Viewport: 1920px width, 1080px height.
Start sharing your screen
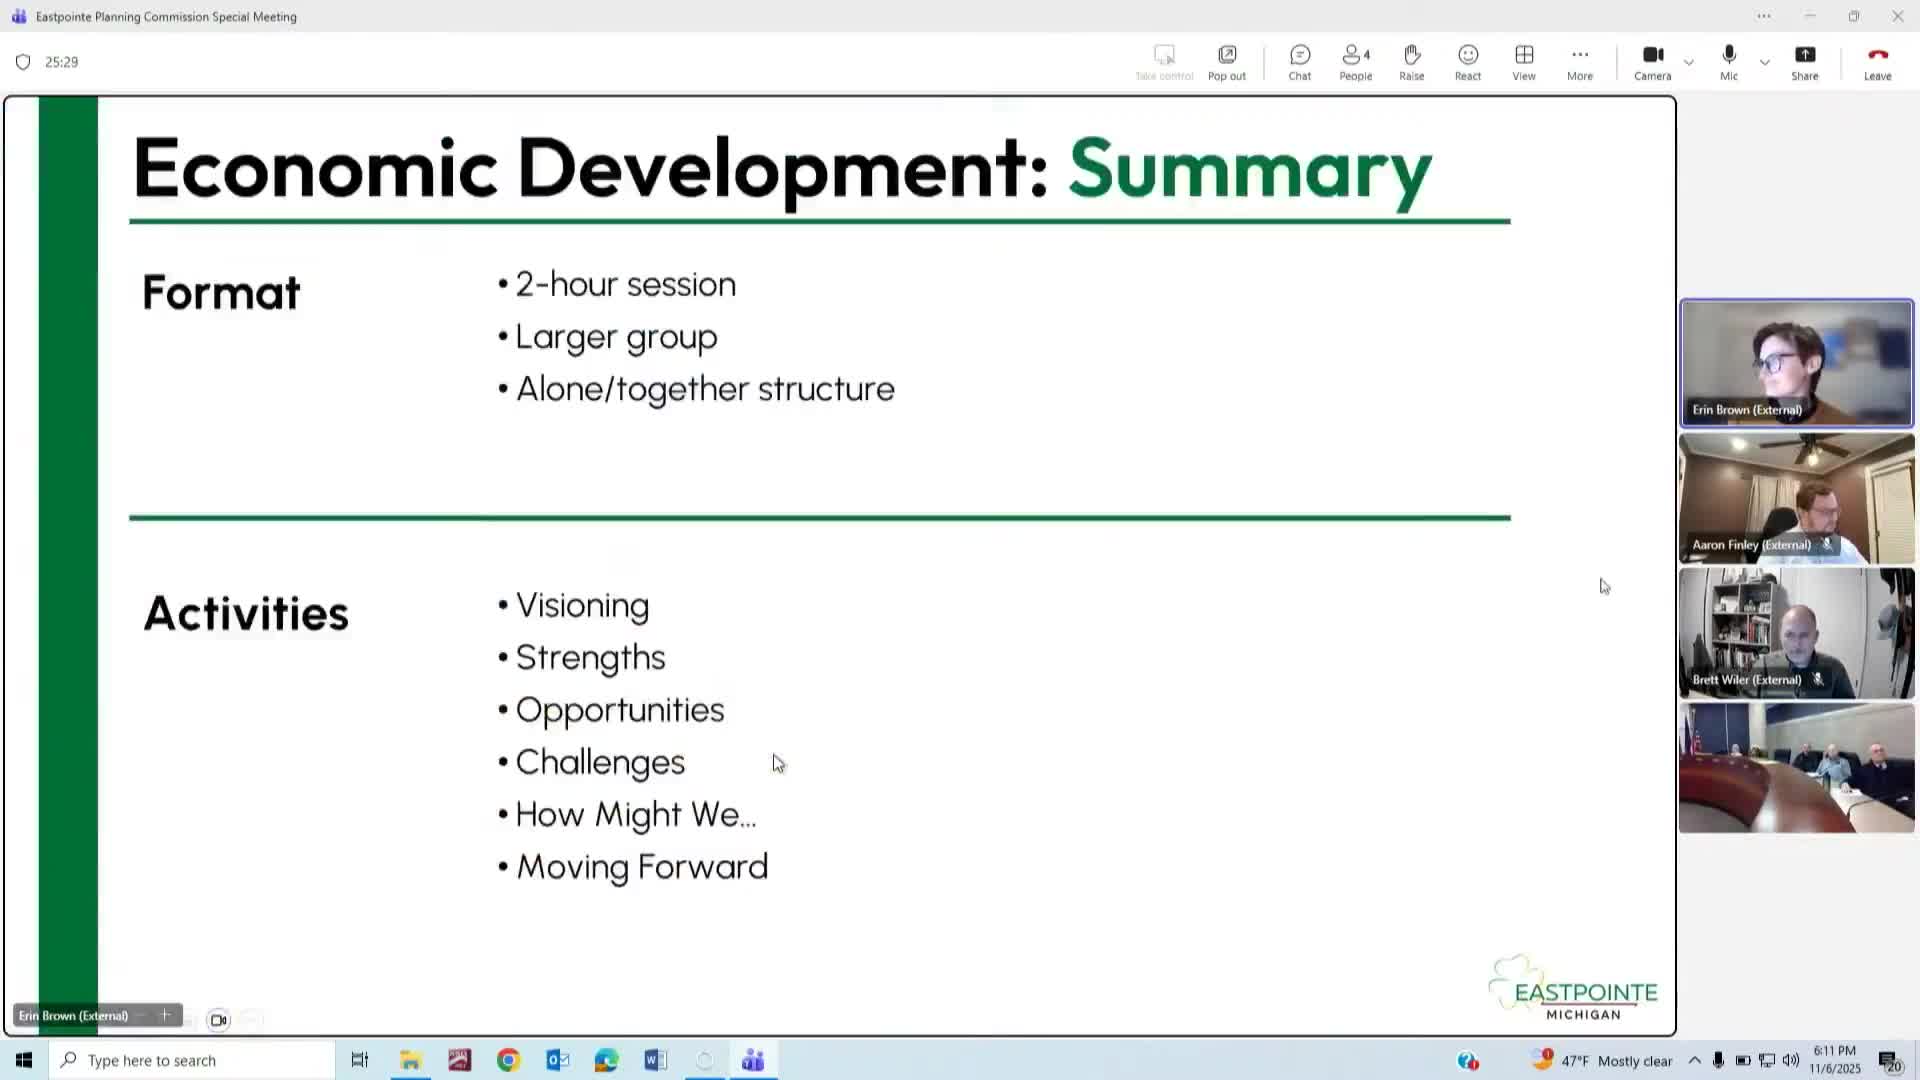click(1805, 61)
